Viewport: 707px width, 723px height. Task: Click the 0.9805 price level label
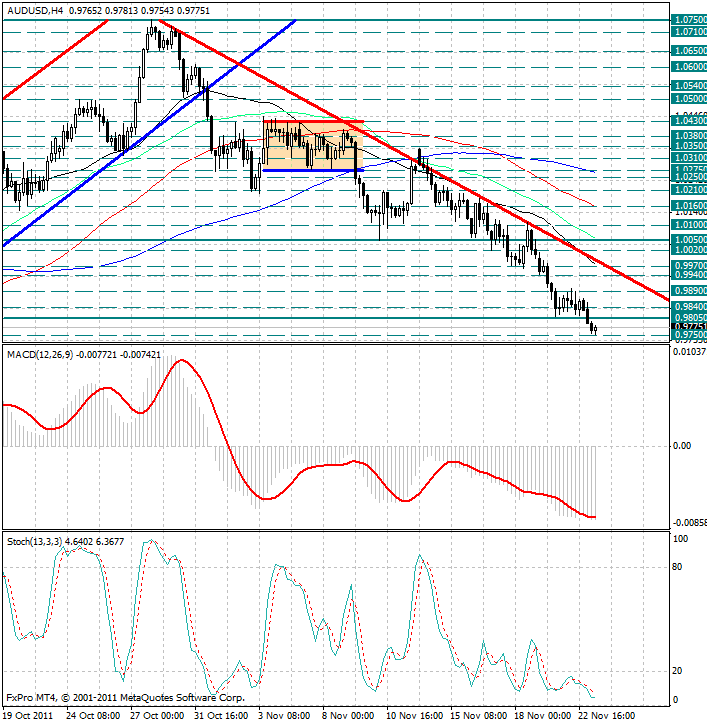689,318
